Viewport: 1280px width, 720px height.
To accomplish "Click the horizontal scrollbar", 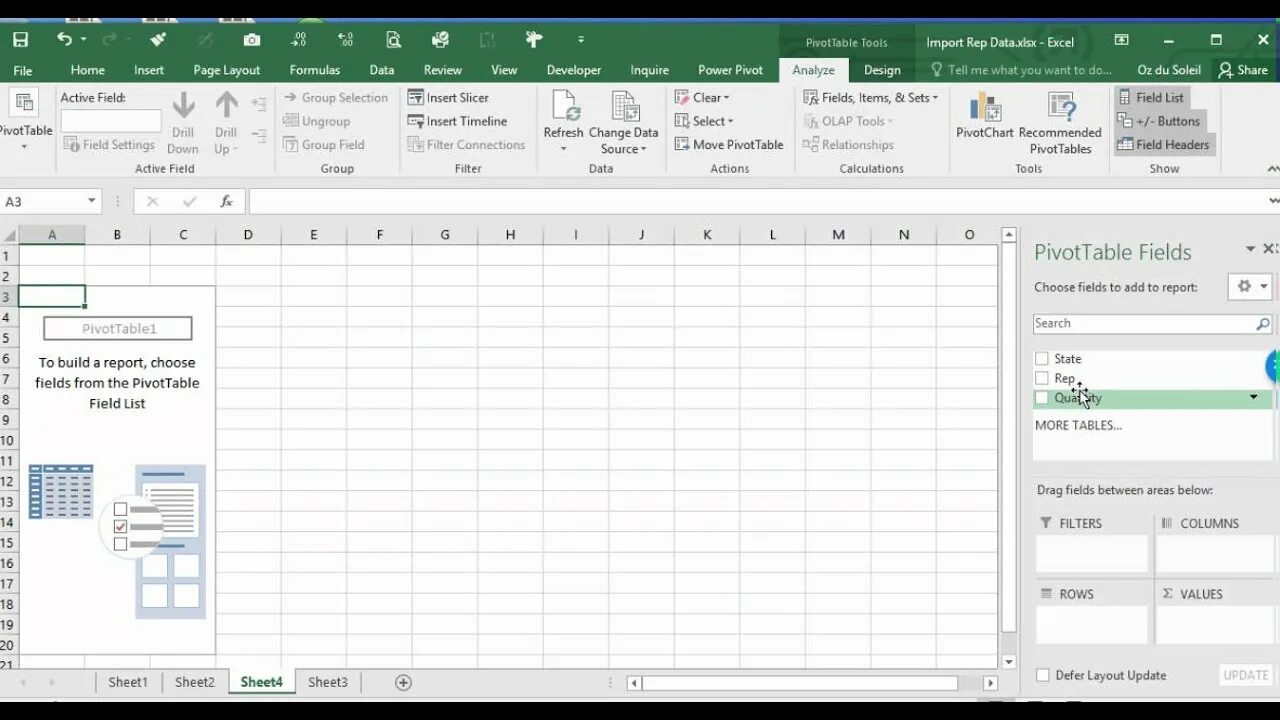I will pos(799,683).
